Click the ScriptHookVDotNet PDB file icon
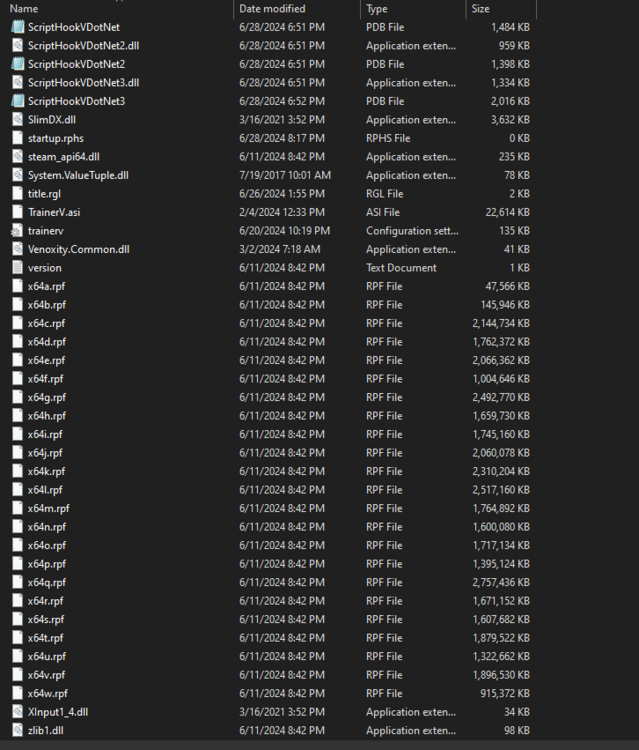The height and width of the screenshot is (750, 639). pos(18,27)
